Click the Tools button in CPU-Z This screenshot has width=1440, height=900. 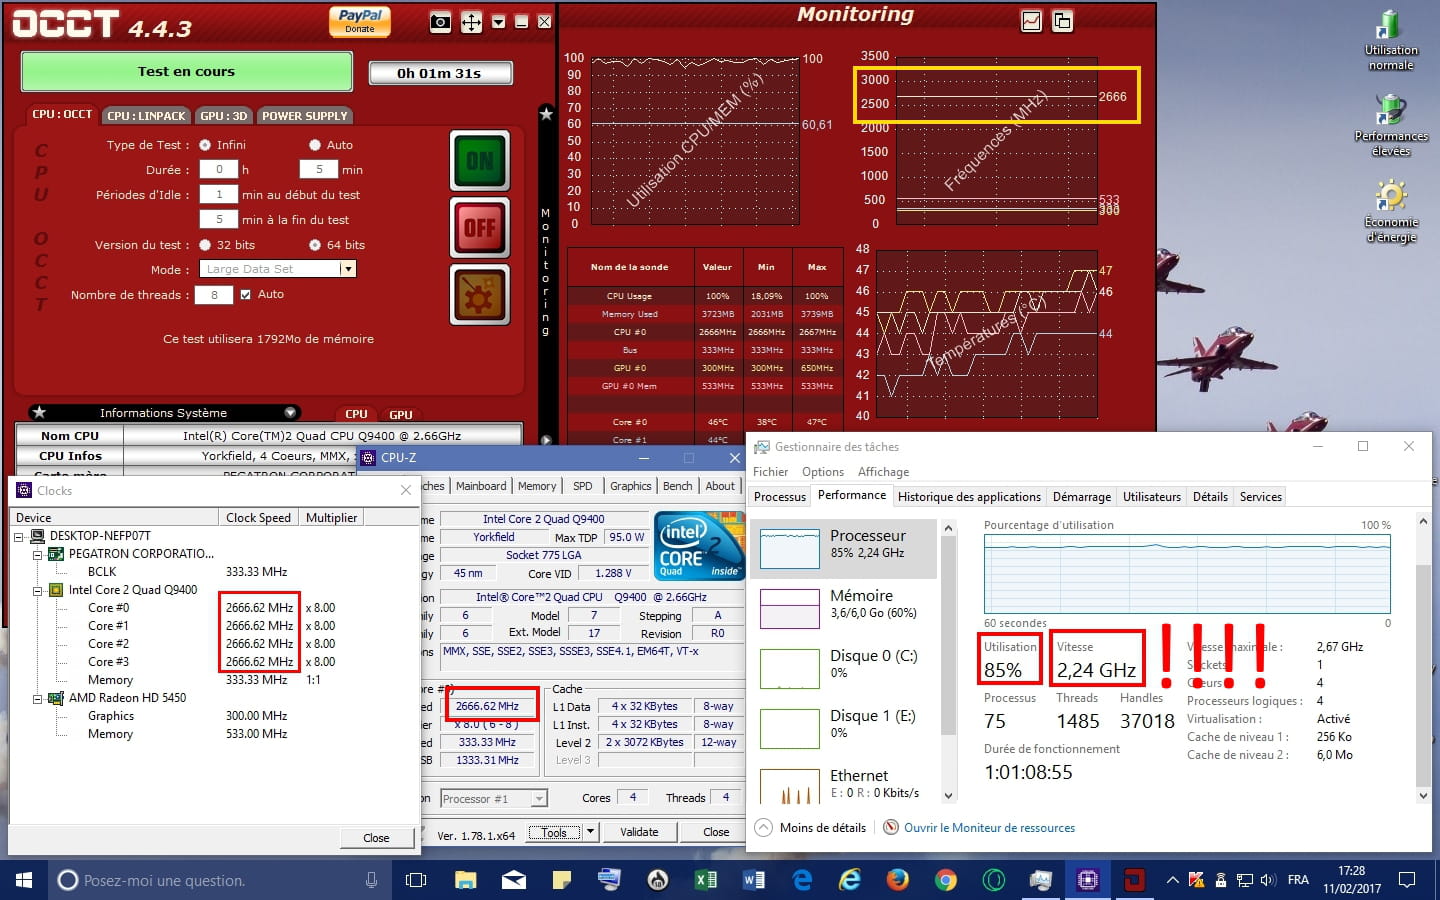click(x=554, y=832)
